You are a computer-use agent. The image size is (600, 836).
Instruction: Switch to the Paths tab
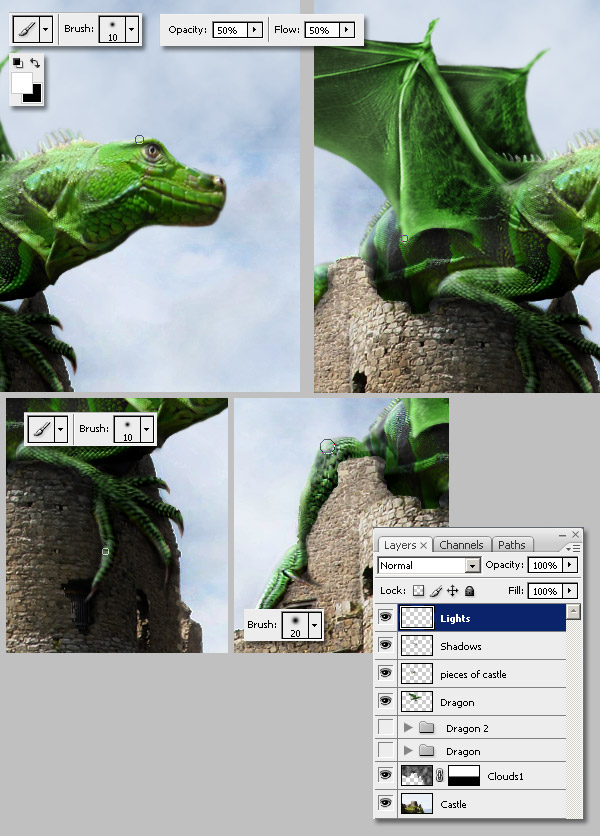coord(511,545)
